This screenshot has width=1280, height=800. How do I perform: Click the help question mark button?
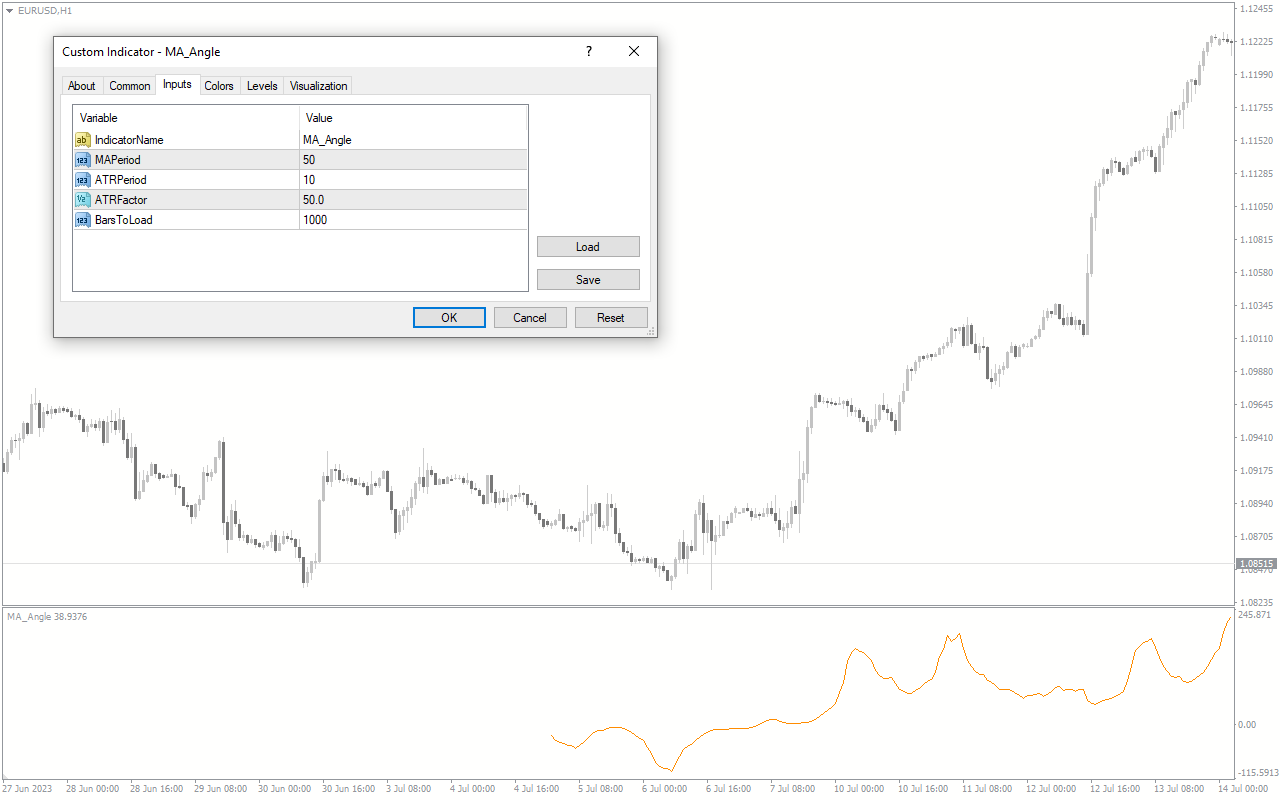coord(589,52)
